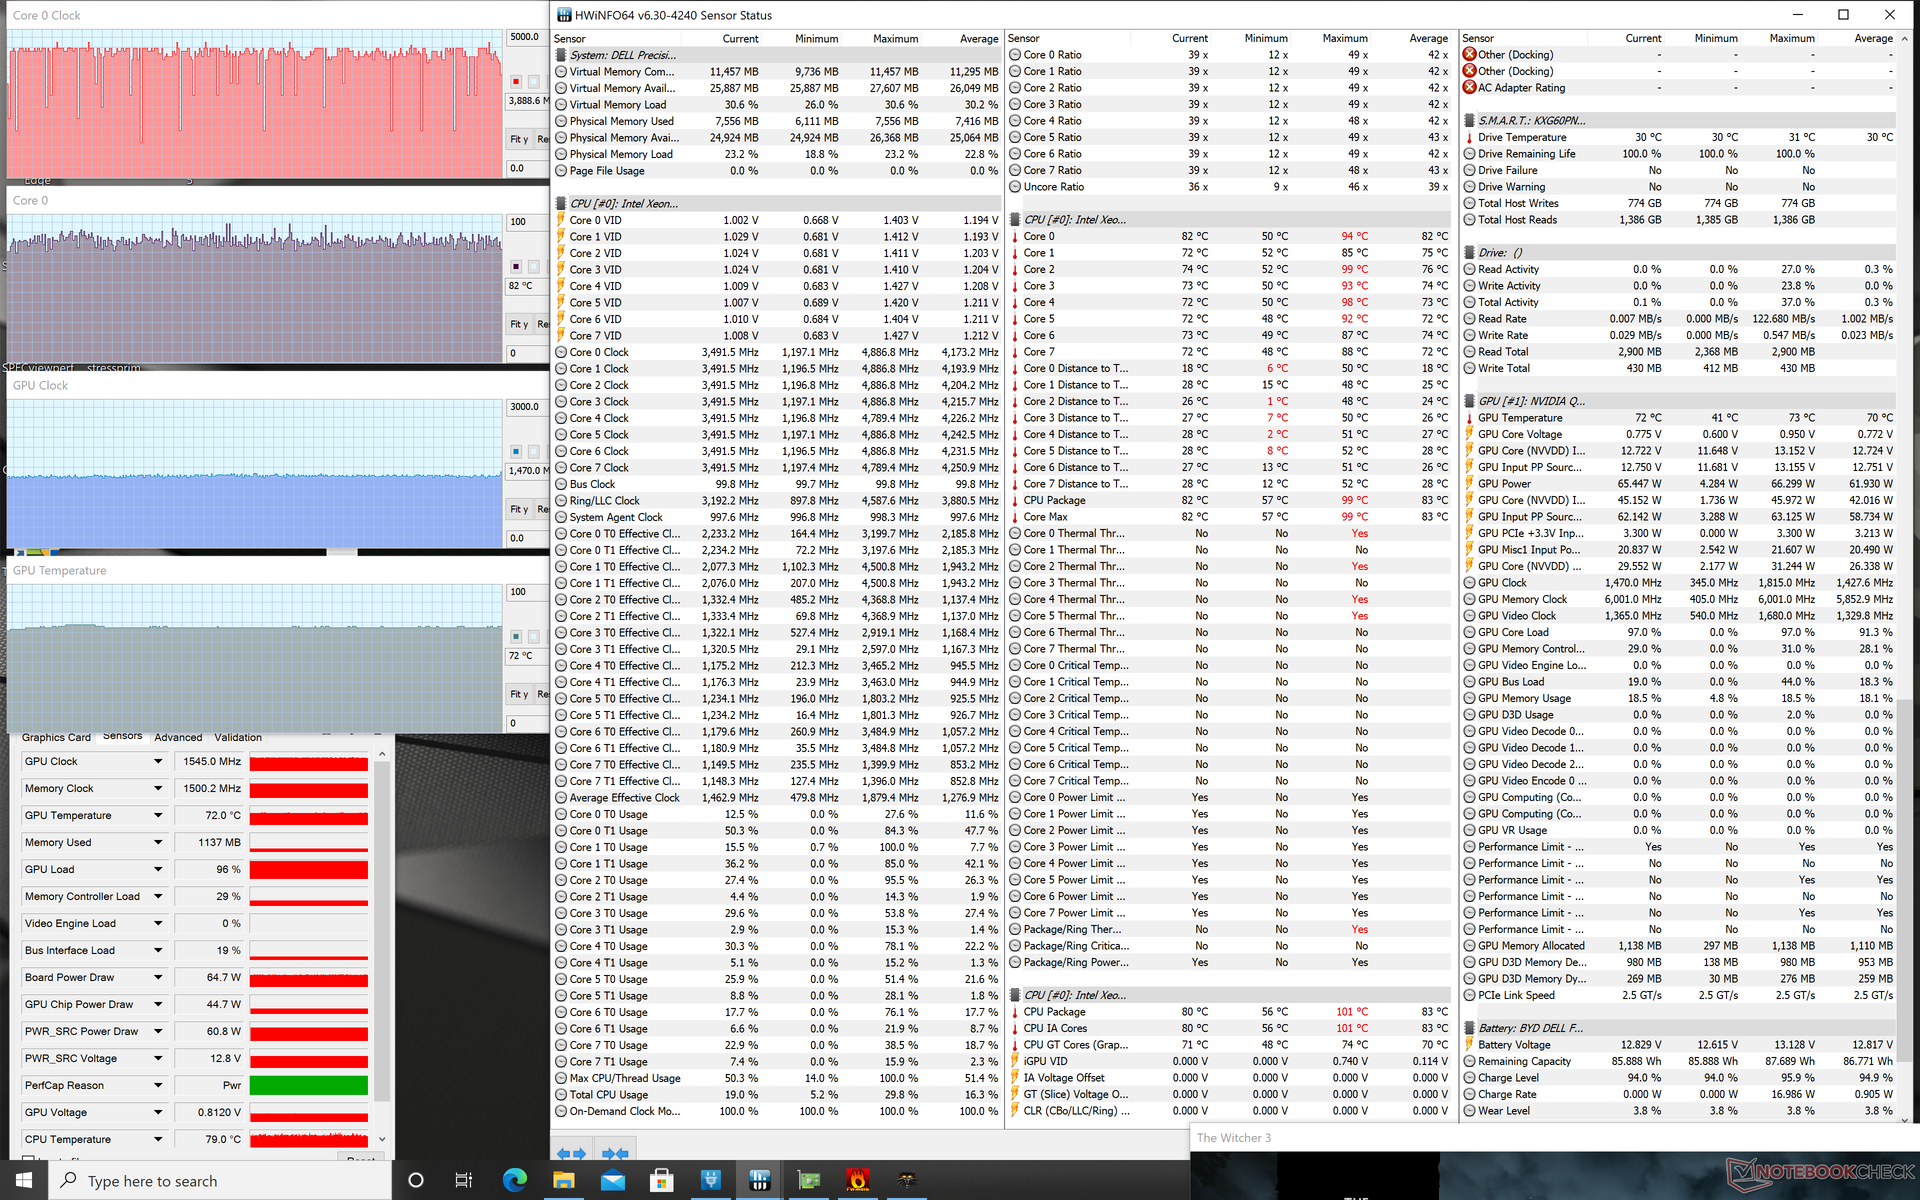Click the CPU [#0]: Intel Xeon group chip icon
This screenshot has width=1920, height=1200.
(x=561, y=203)
